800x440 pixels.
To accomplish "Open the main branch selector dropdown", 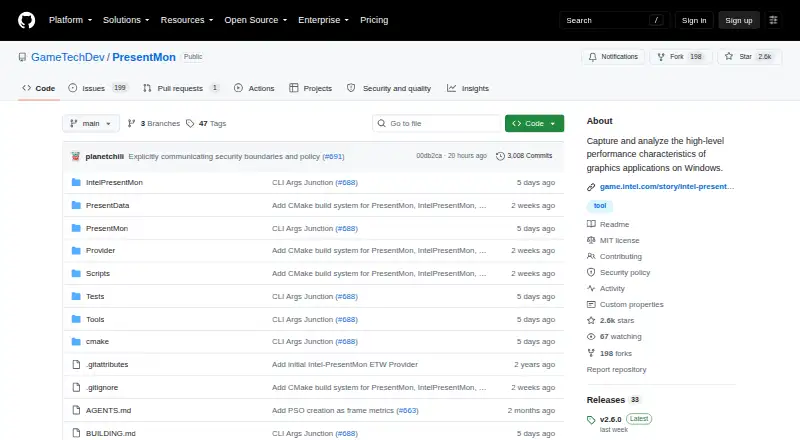I will click(x=91, y=124).
